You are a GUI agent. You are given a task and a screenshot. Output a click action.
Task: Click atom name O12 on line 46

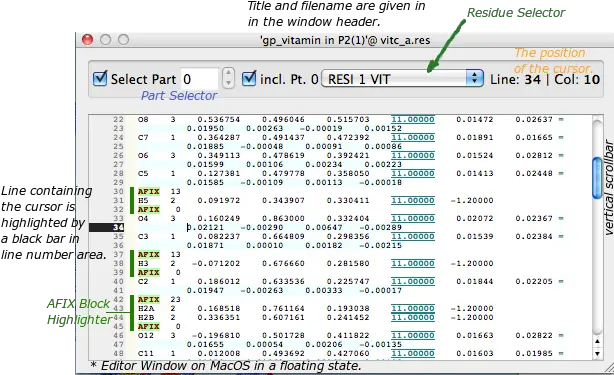pyautogui.click(x=146, y=335)
